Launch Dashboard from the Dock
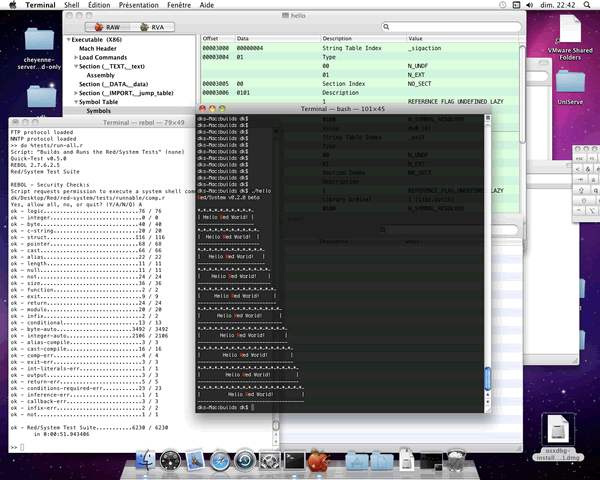This screenshot has height=480, width=600. [x=171, y=461]
